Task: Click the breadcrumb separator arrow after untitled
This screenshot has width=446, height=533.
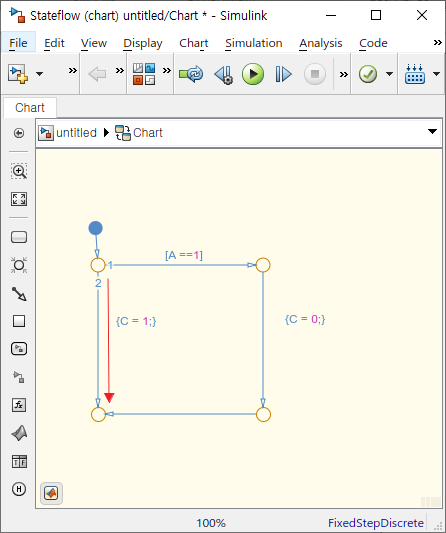Action: pos(106,133)
